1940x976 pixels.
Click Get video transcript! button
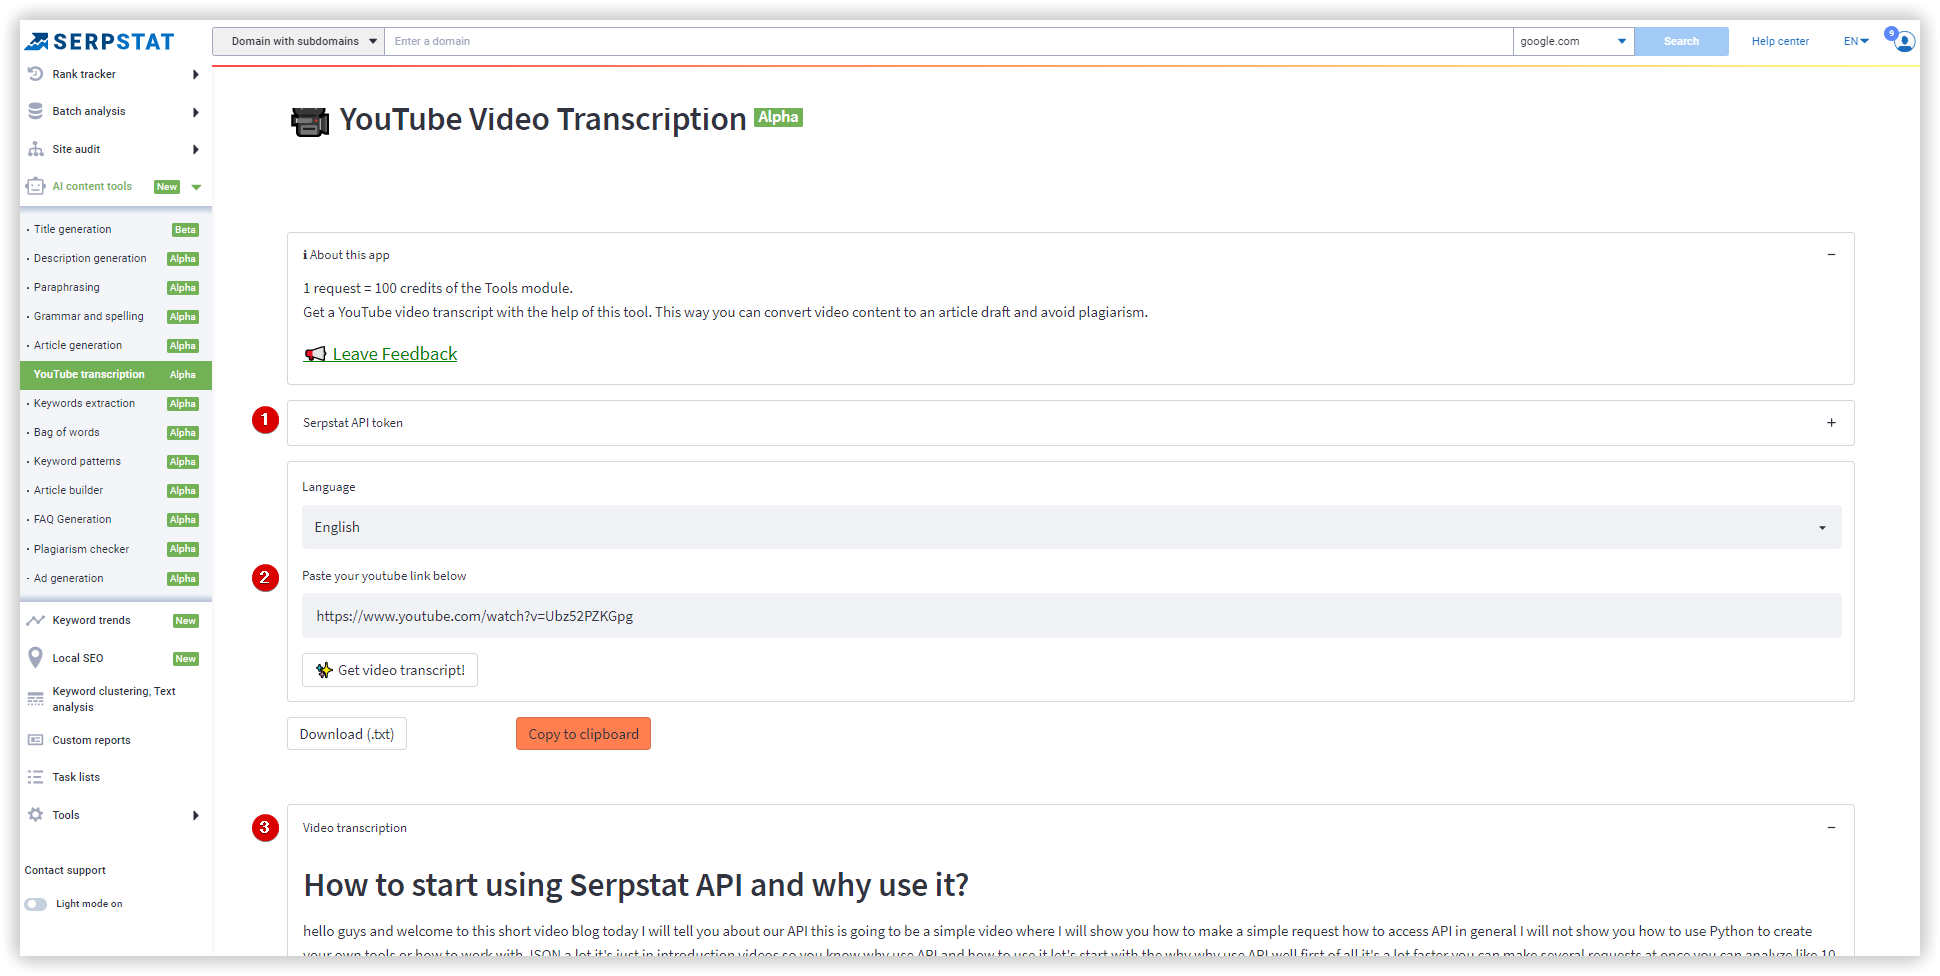click(x=390, y=670)
